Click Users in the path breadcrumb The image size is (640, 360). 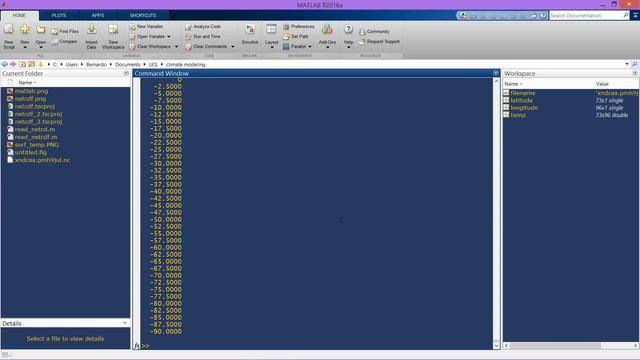71,64
